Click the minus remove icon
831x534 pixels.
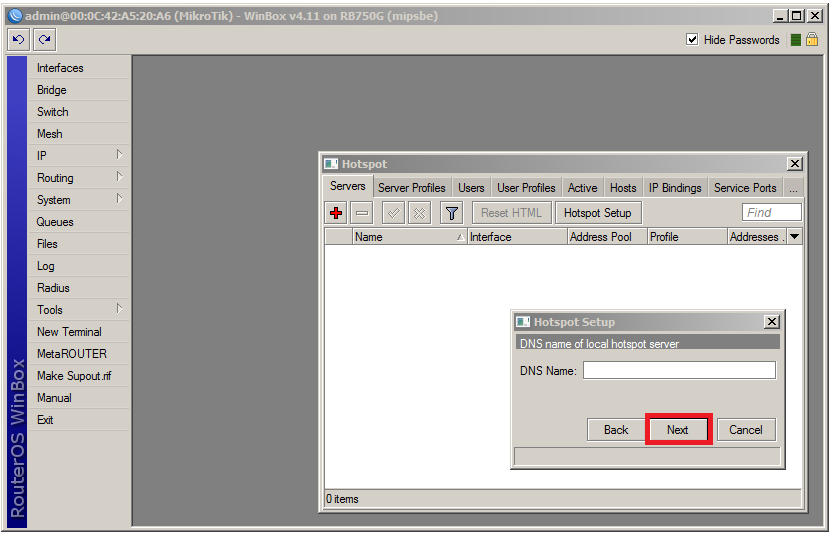pyautogui.click(x=362, y=213)
